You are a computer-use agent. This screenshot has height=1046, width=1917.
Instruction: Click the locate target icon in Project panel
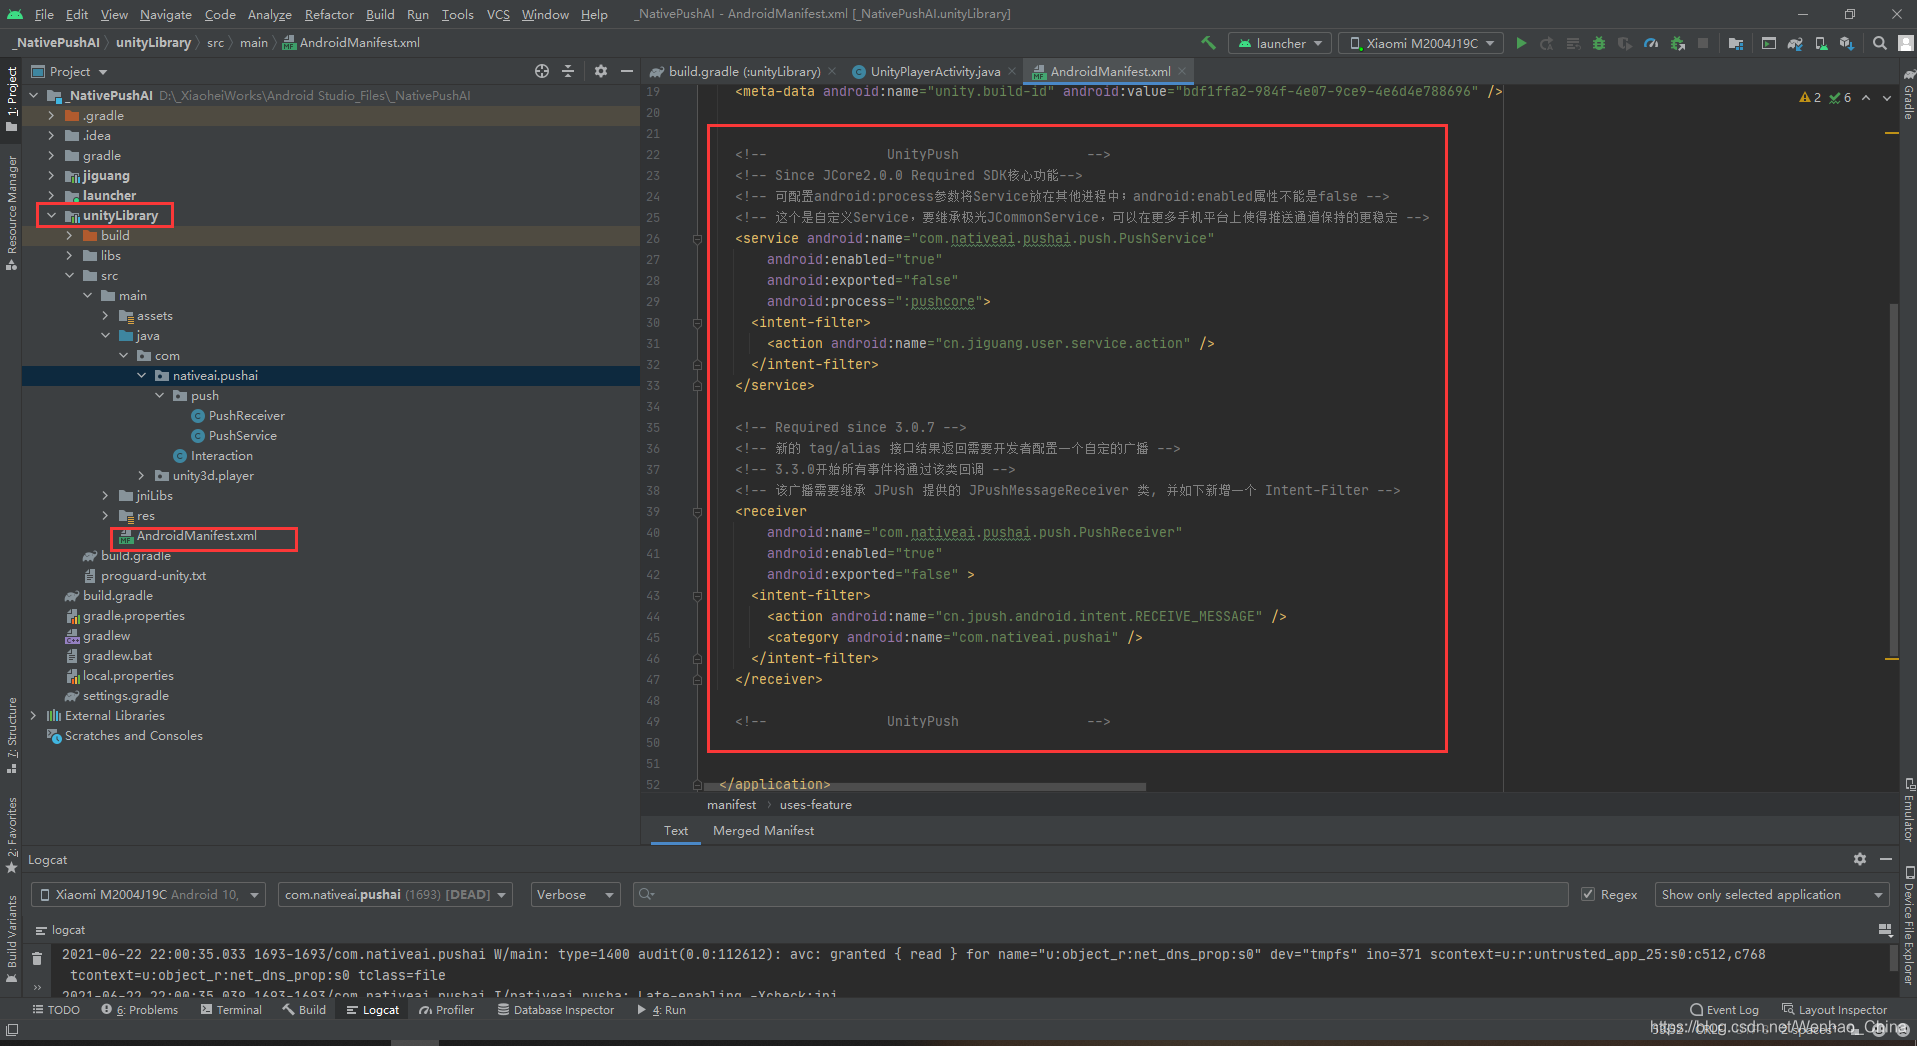pyautogui.click(x=542, y=71)
